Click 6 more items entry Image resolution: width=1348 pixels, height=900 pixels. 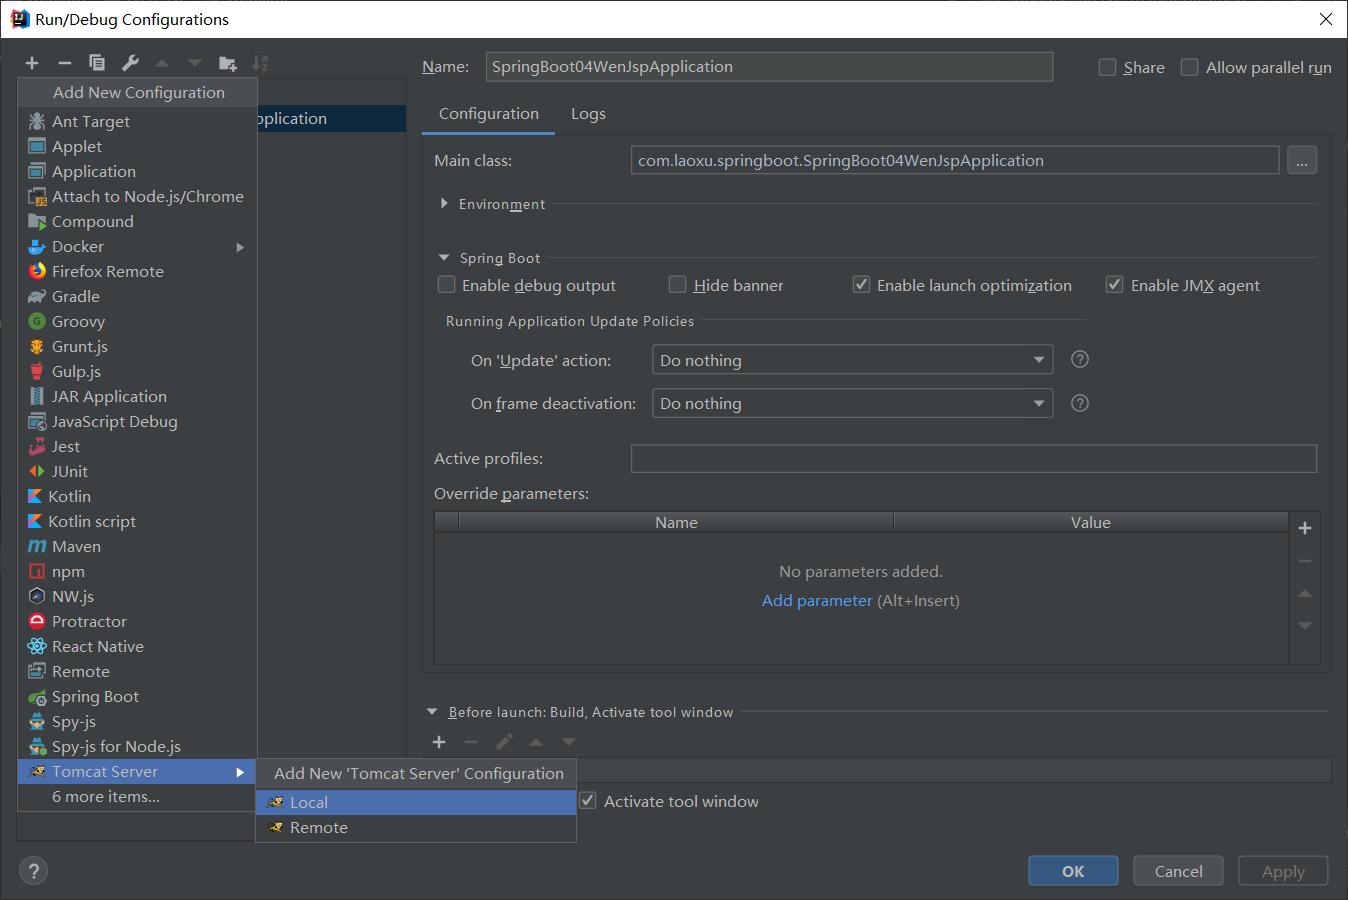pyautogui.click(x=137, y=796)
